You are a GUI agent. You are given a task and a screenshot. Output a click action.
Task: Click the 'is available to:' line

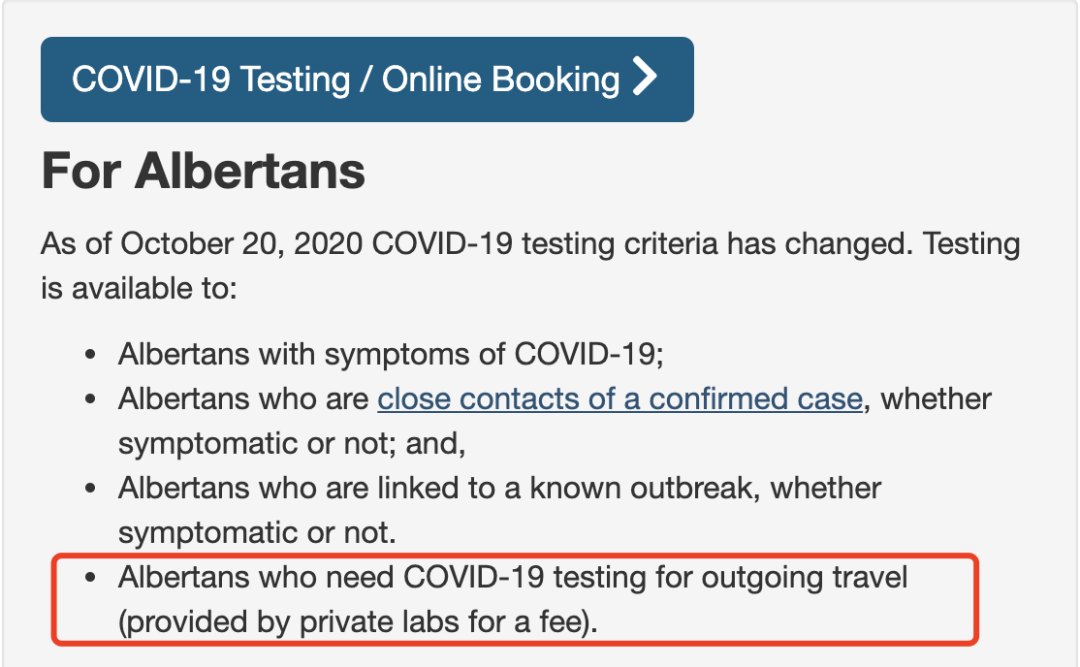click(x=138, y=289)
